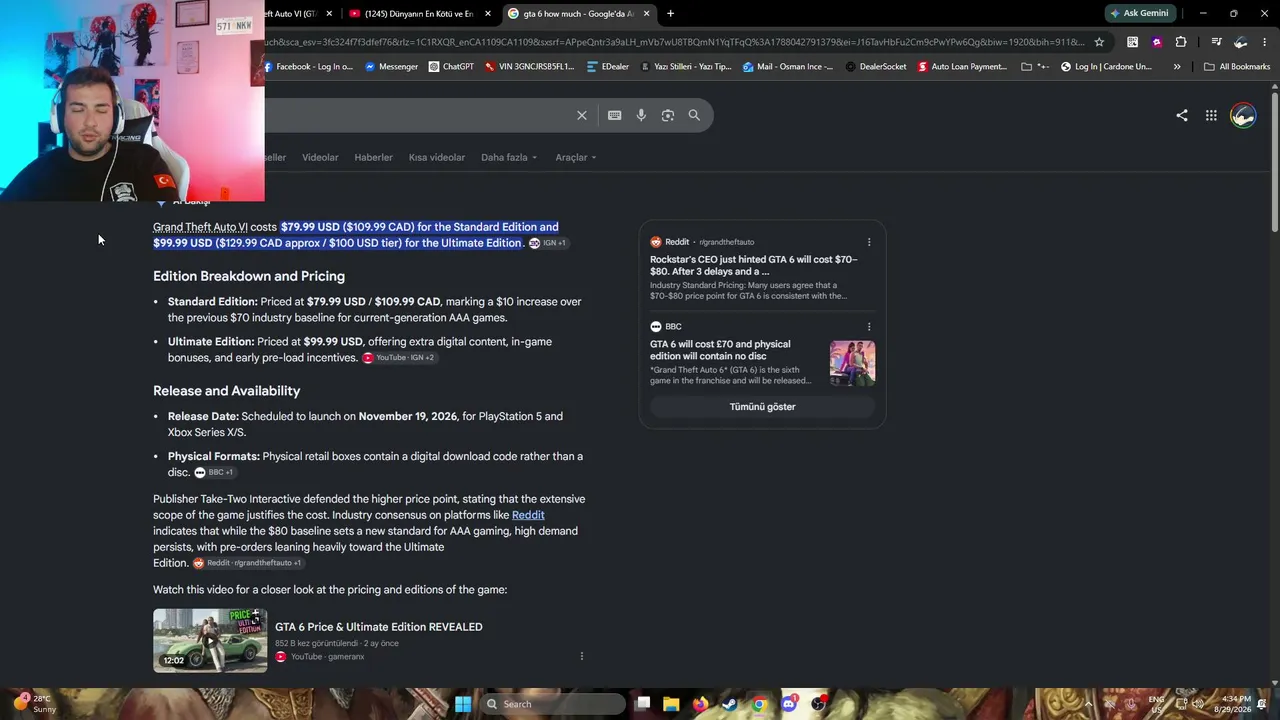Close the gta 6 how much tab
Screen dimensions: 1280x720
[x=646, y=13]
